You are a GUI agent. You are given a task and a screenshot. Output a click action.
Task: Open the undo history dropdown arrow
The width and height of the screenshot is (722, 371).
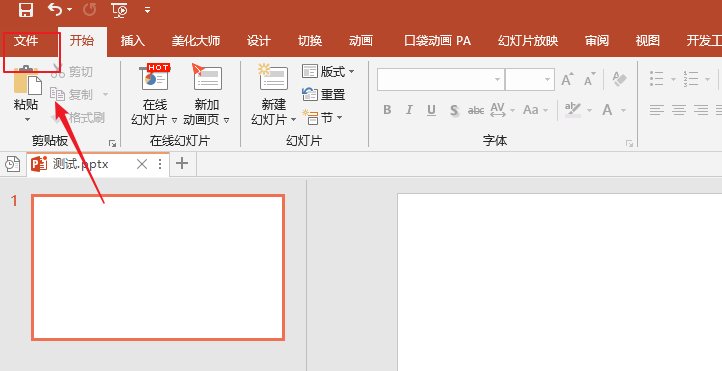click(70, 10)
